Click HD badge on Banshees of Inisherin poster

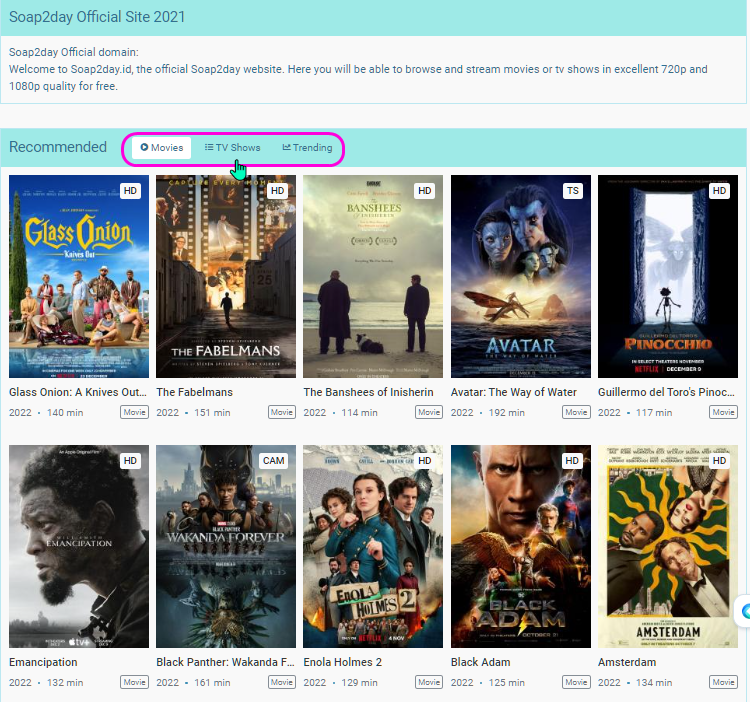pos(425,191)
